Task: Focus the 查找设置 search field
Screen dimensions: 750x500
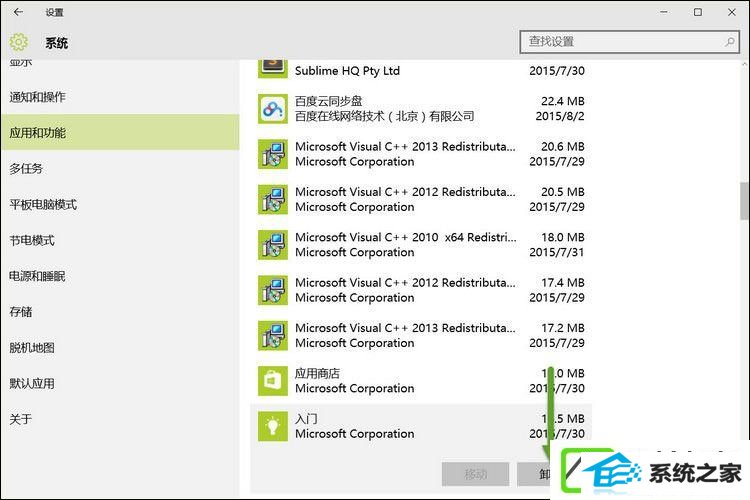Action: [629, 42]
